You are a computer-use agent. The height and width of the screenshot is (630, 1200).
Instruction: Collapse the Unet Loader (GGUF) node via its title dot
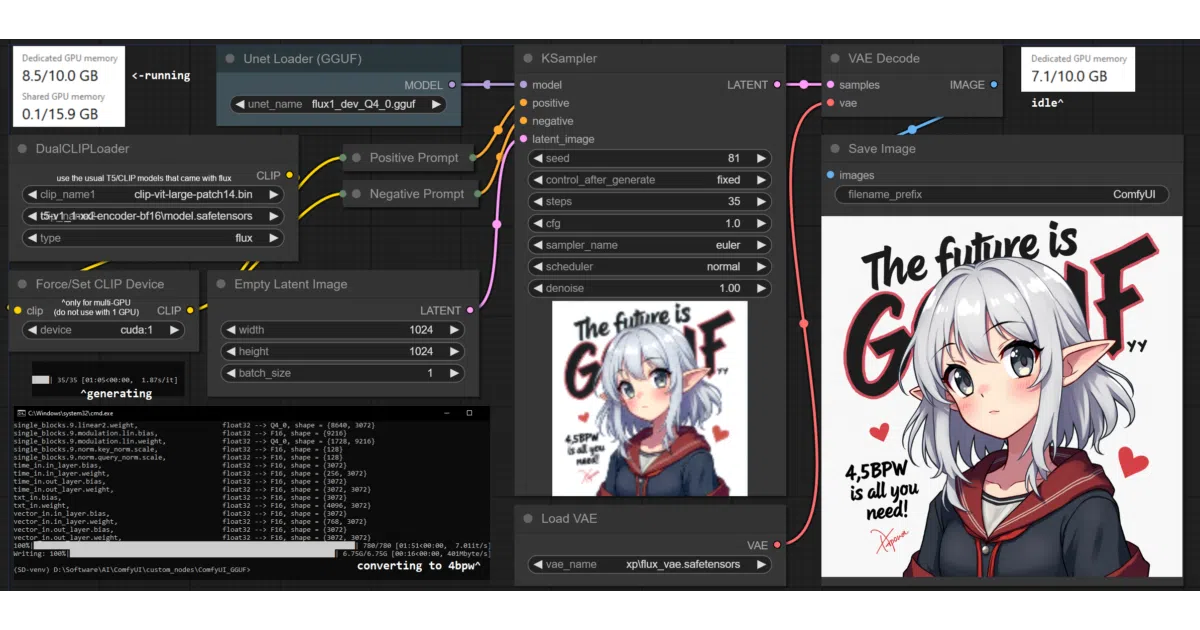(231, 59)
